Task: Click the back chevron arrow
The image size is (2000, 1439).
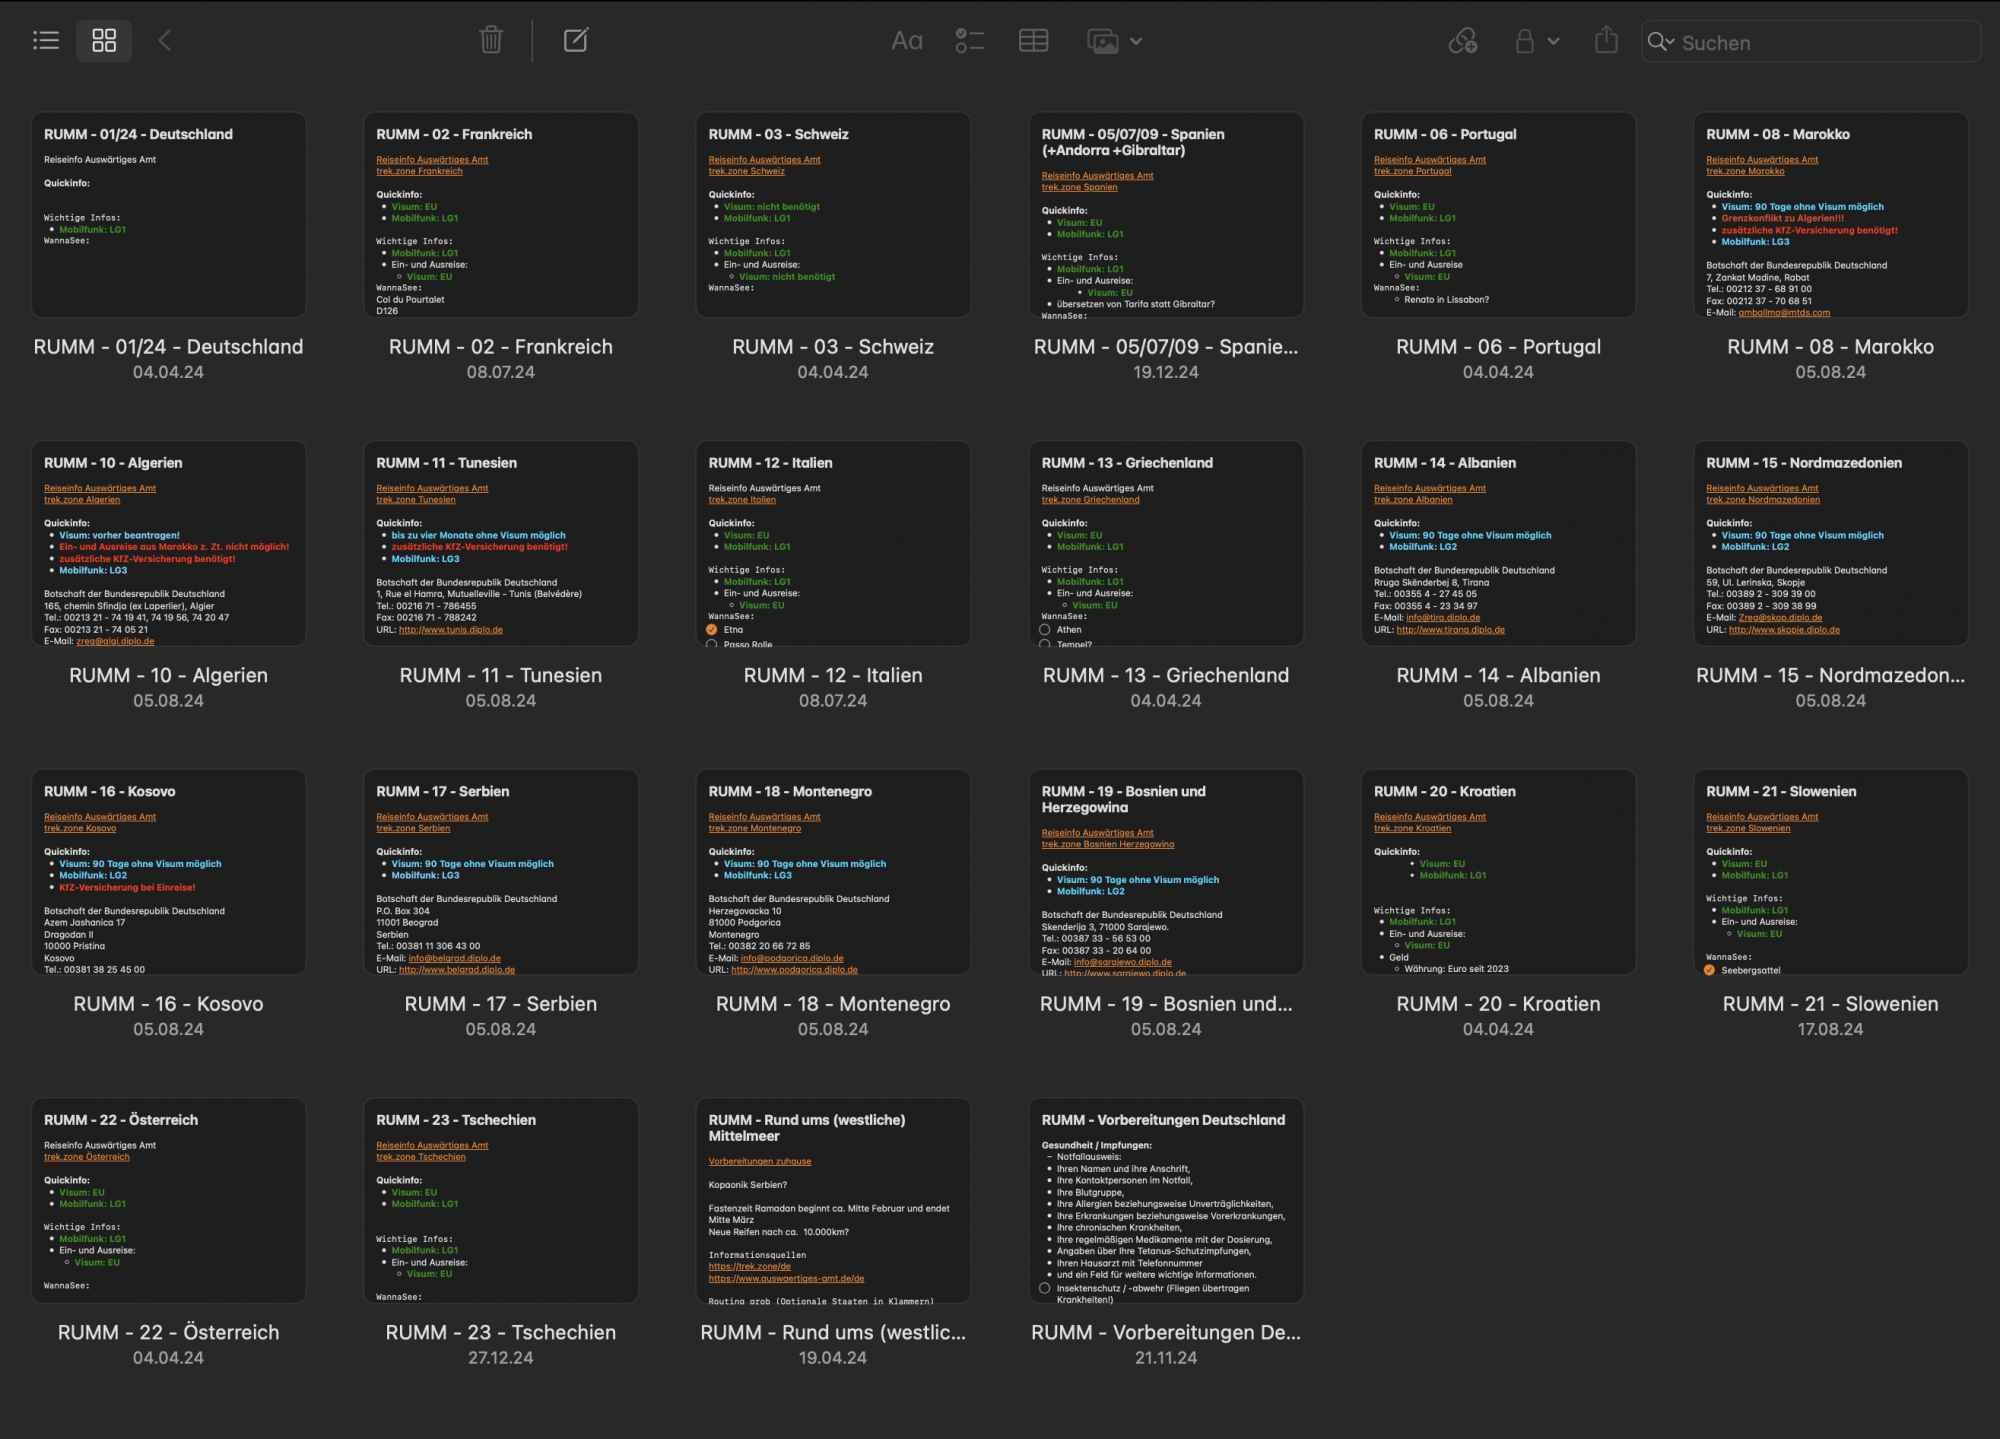Action: [x=165, y=40]
